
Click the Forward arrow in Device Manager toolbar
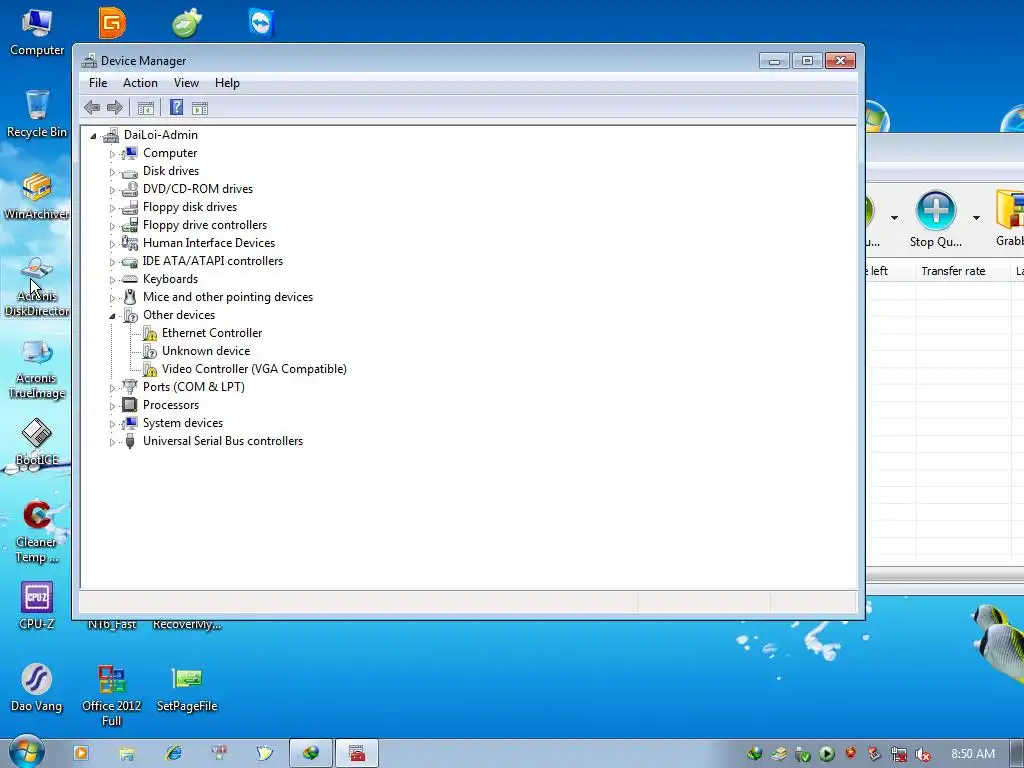click(115, 108)
